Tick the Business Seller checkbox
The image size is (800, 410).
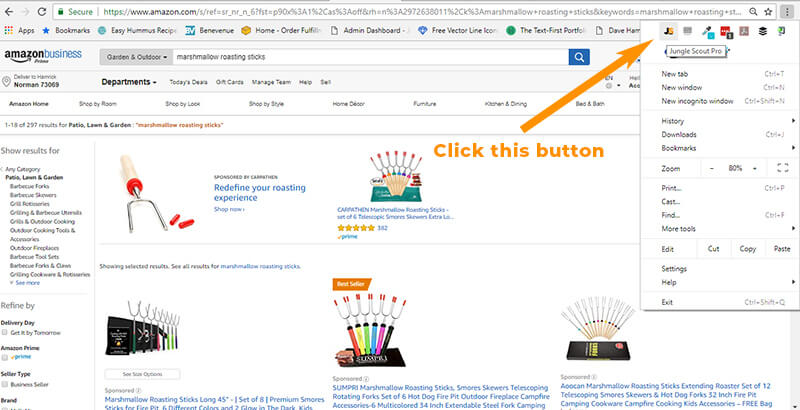[5, 382]
